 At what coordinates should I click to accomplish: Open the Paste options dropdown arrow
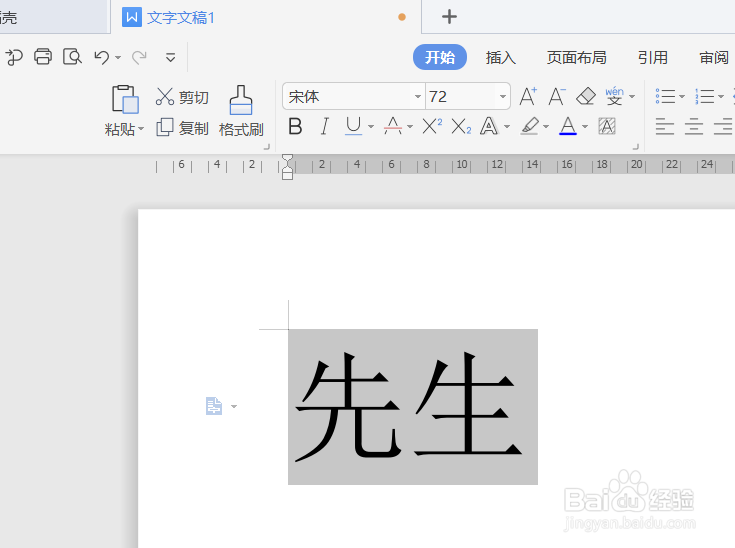coord(141,128)
